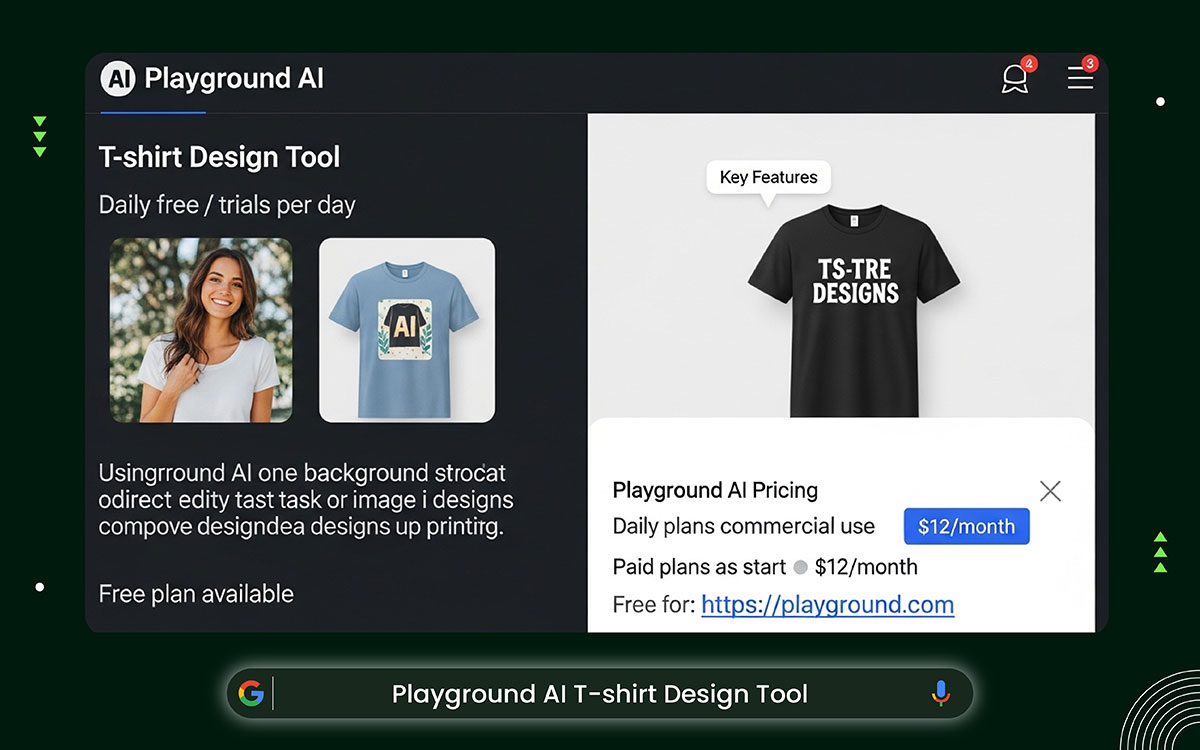Select the T-shirt Design Tool title
This screenshot has width=1200, height=750.
(x=219, y=157)
